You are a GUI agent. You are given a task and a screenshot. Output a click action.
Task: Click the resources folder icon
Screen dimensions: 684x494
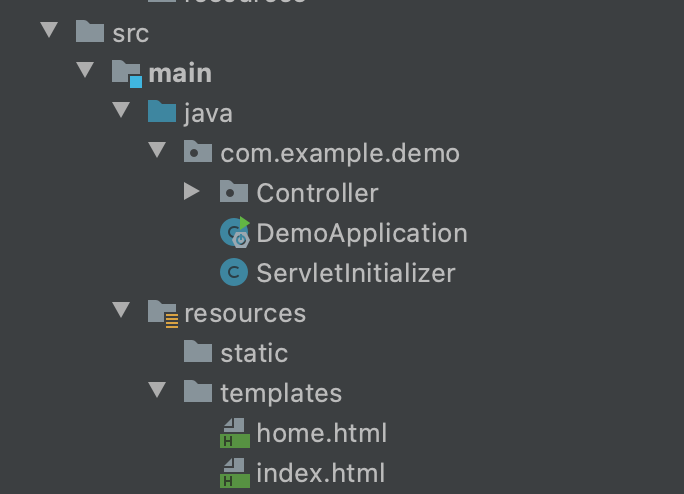[x=162, y=312]
